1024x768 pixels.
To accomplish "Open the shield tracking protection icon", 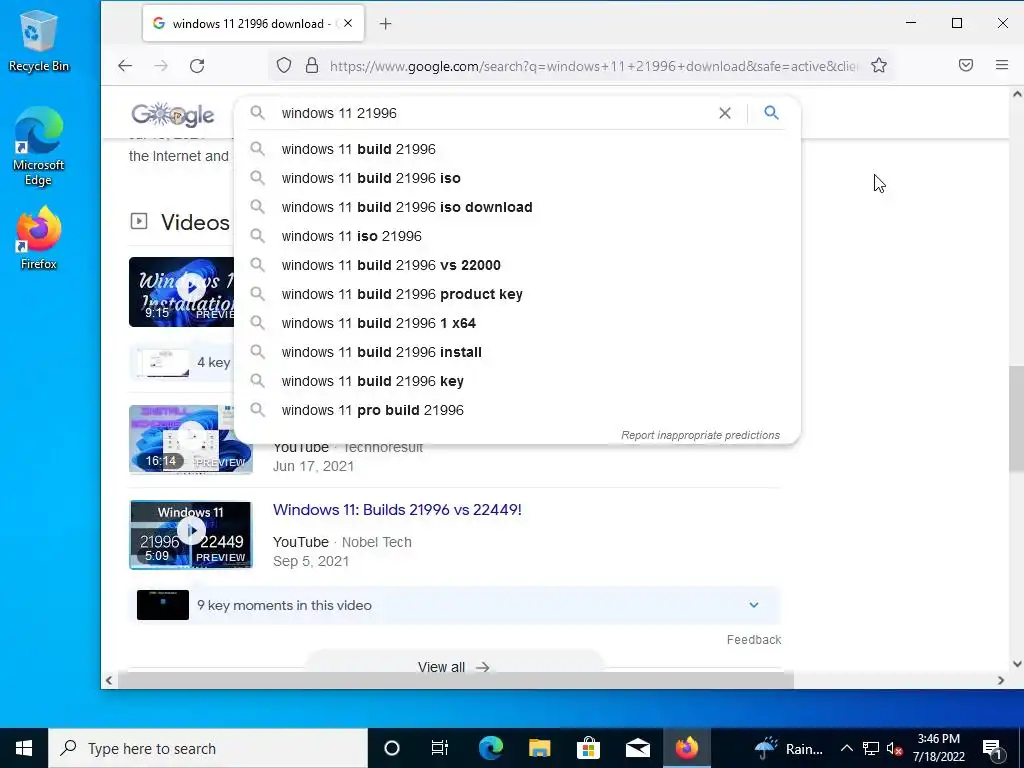I will click(x=283, y=65).
